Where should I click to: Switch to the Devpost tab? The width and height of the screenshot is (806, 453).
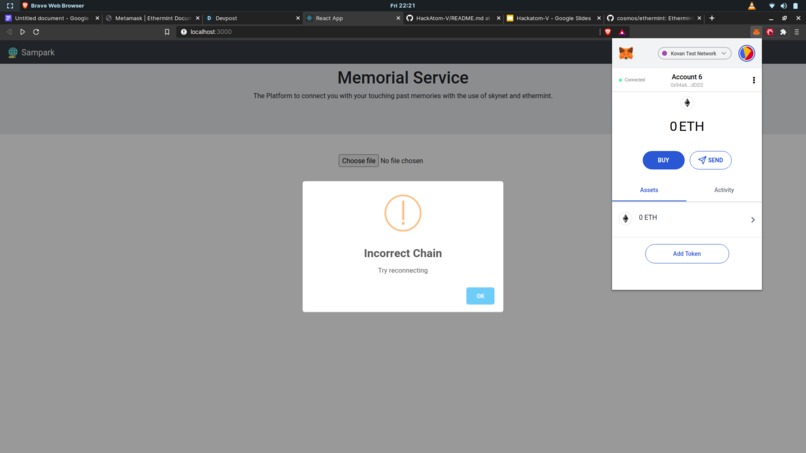252,18
